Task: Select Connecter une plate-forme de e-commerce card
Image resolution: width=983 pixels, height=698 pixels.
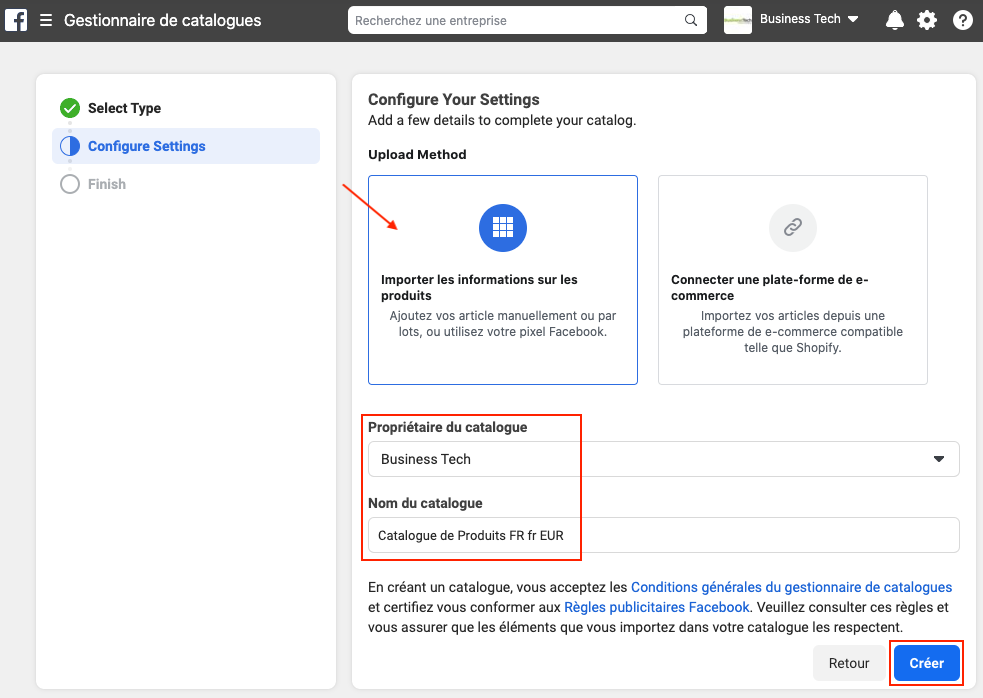Action: [x=792, y=300]
